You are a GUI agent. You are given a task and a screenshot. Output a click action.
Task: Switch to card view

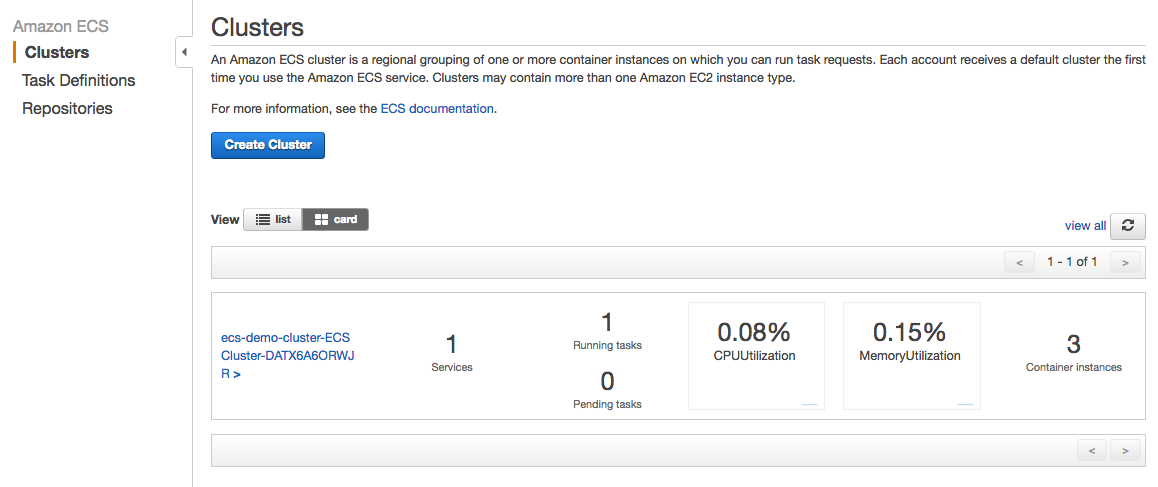click(335, 219)
